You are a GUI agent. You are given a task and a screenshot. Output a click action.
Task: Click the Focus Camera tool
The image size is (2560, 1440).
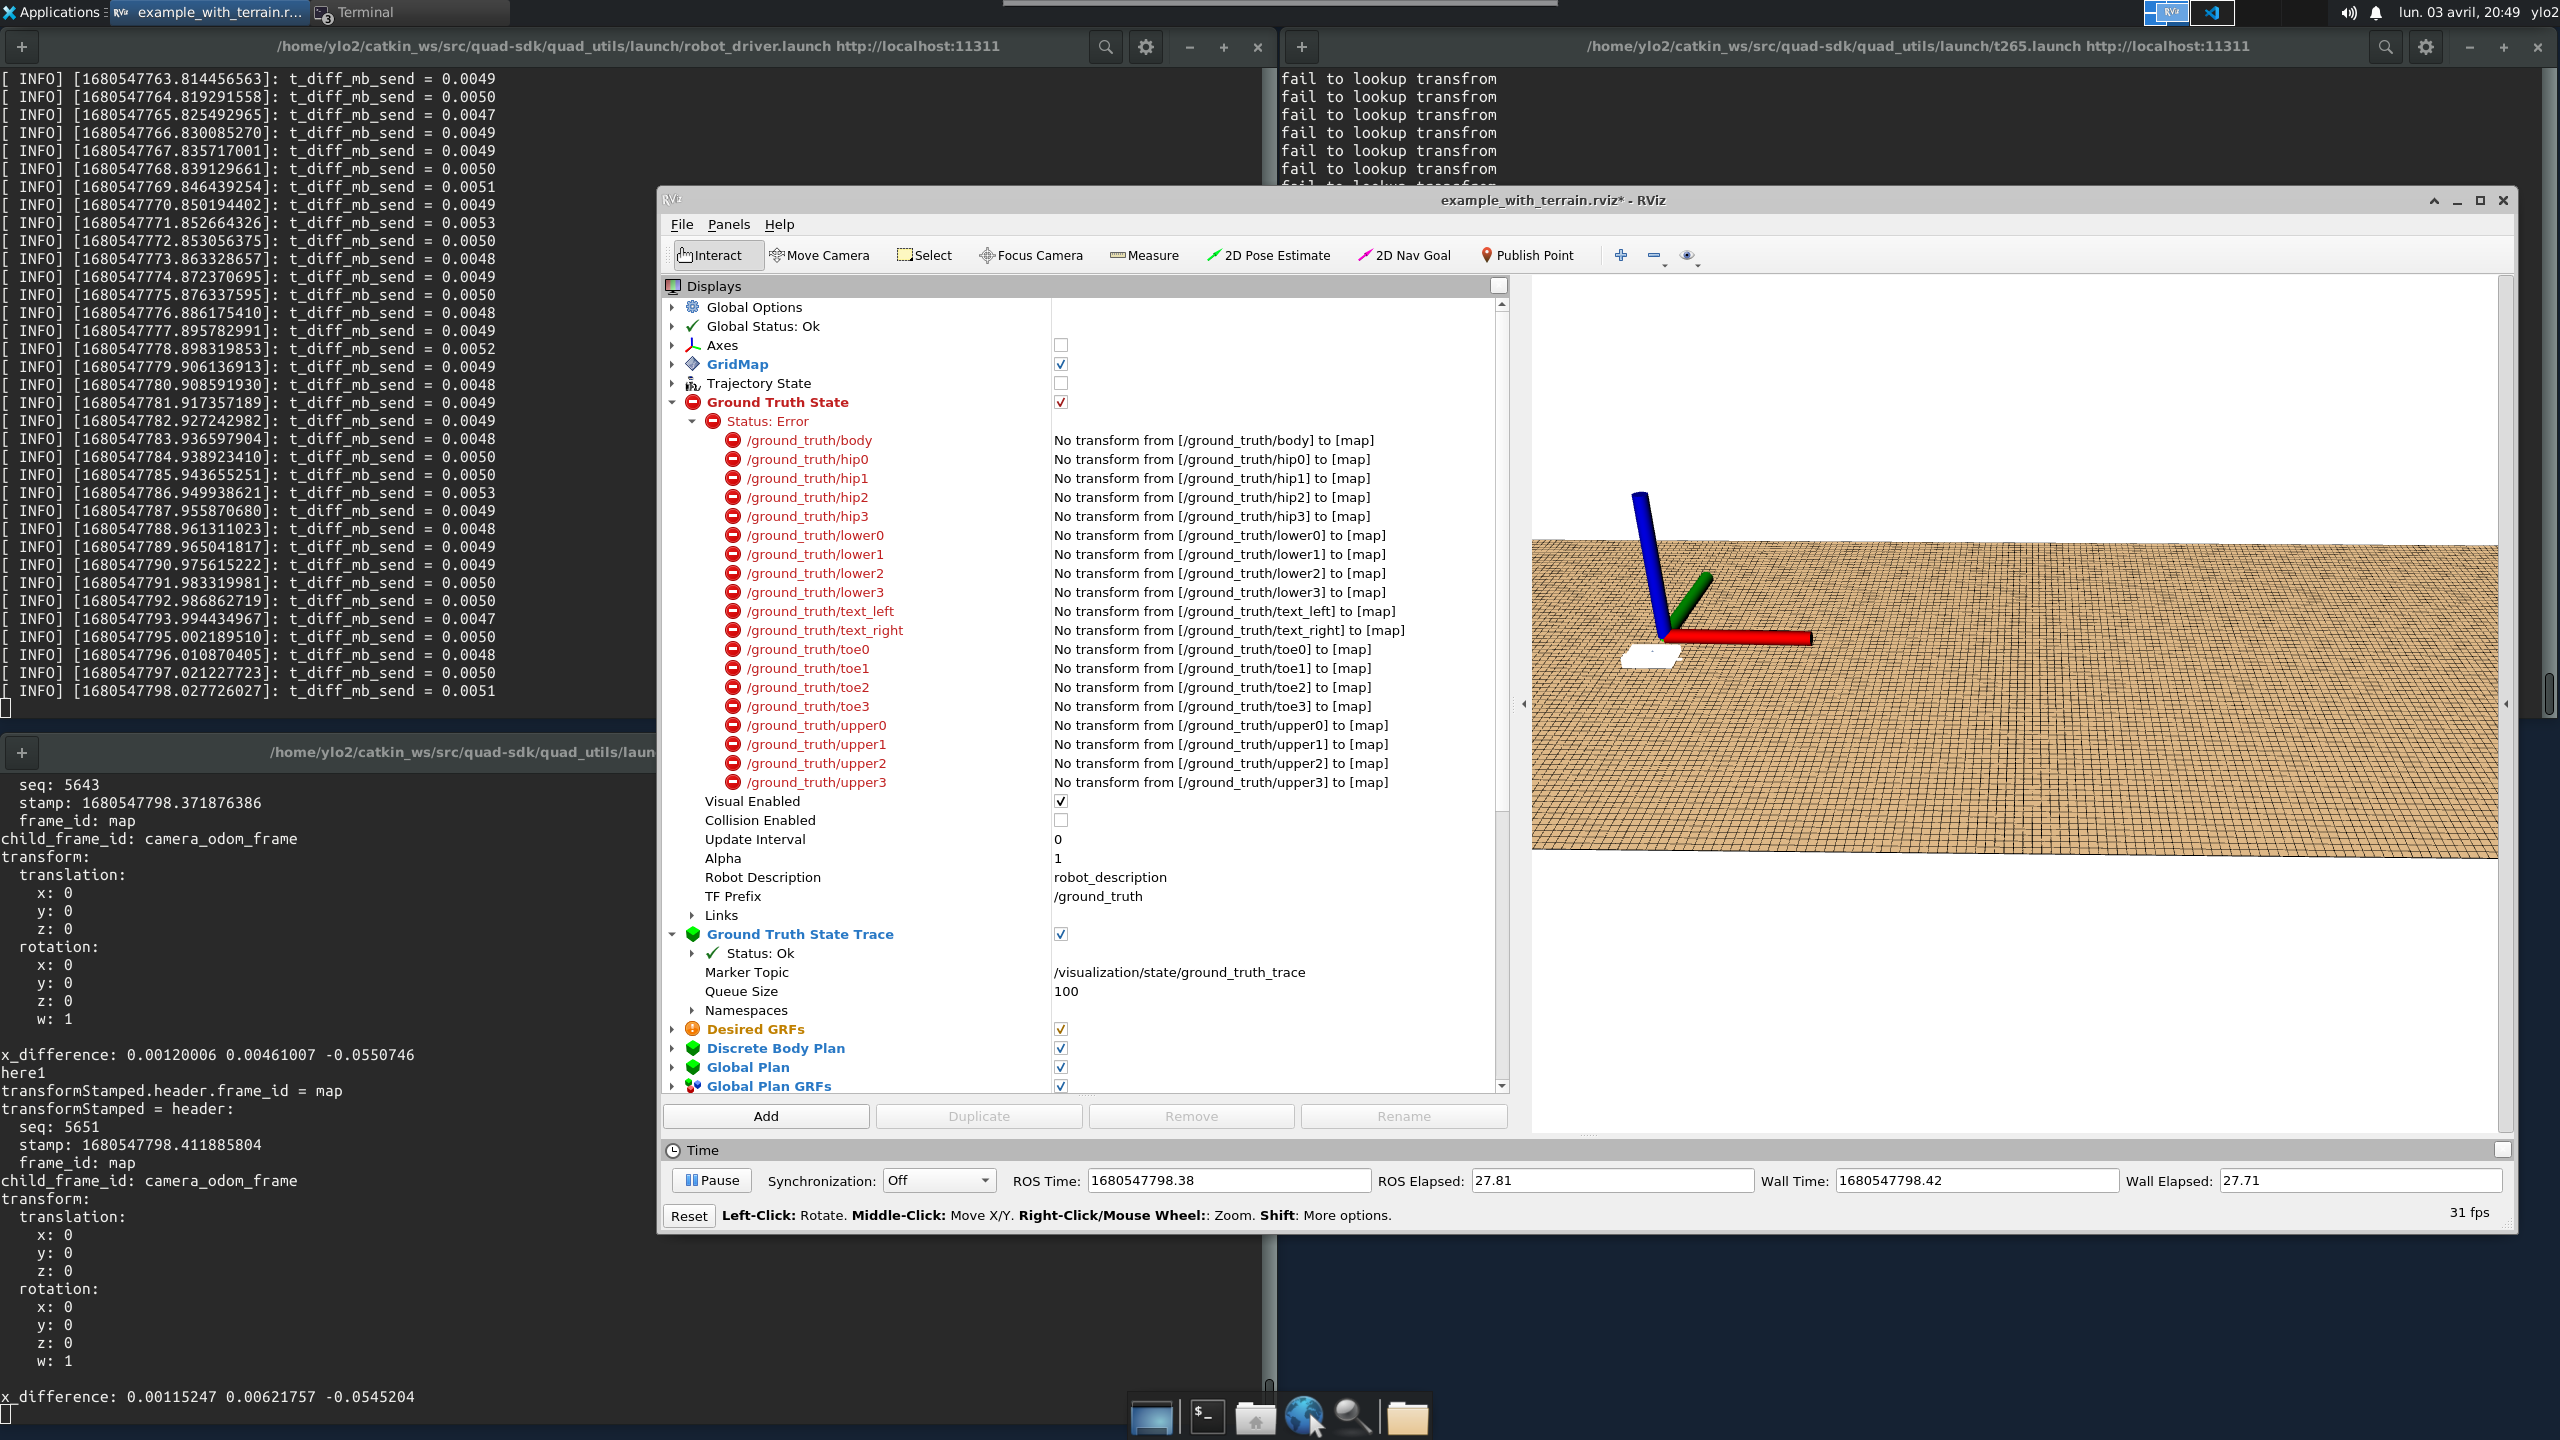(x=1030, y=255)
